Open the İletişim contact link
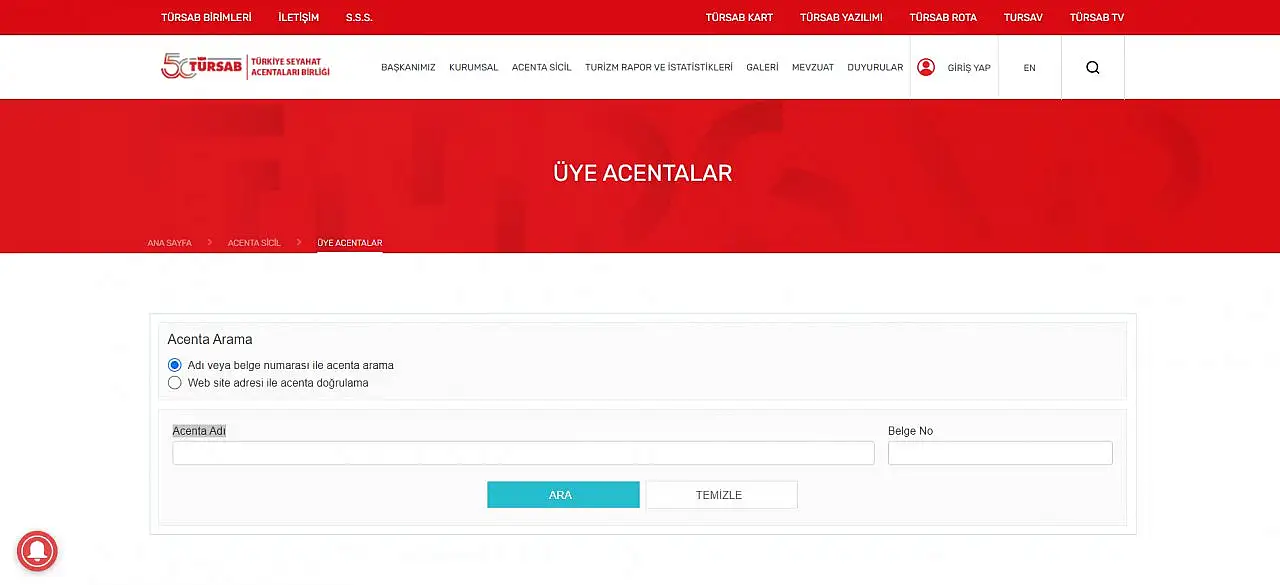Image resolution: width=1280 pixels, height=585 pixels. (298, 17)
